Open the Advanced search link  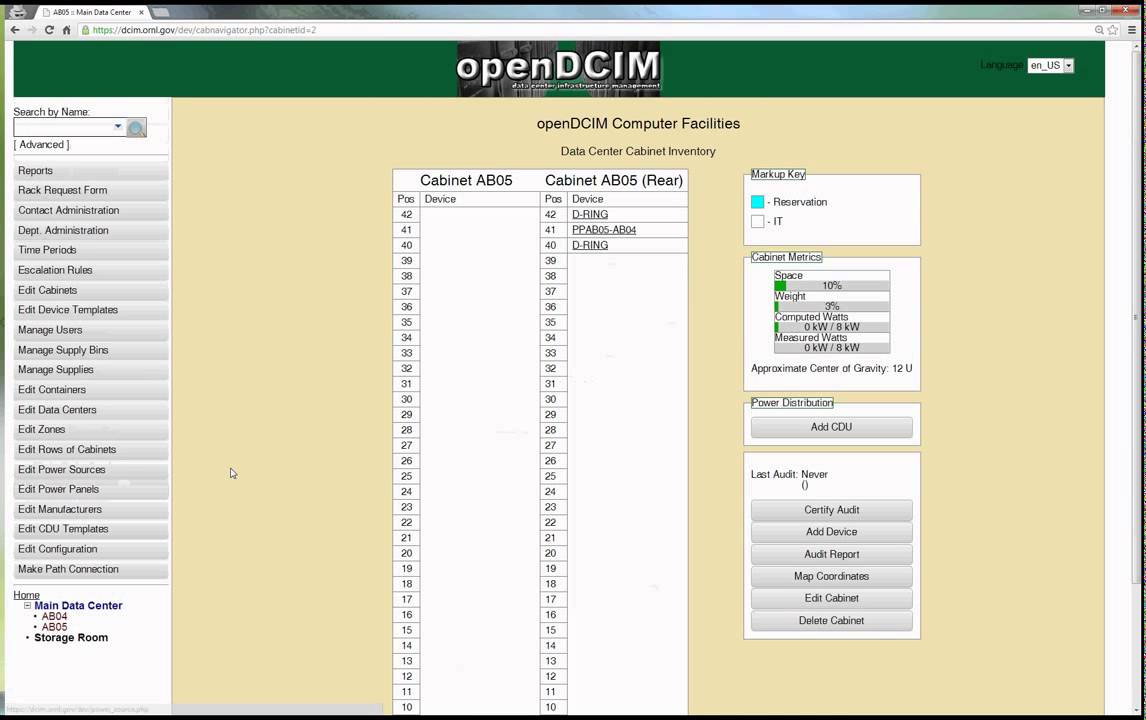coord(42,145)
